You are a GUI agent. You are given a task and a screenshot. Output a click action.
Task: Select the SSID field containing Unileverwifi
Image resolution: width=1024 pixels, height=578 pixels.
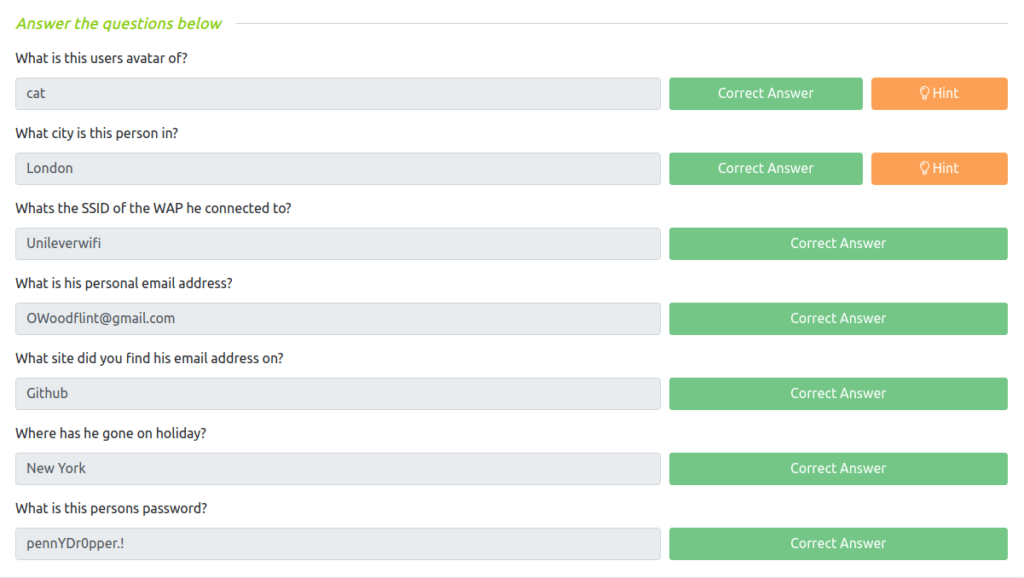point(338,244)
